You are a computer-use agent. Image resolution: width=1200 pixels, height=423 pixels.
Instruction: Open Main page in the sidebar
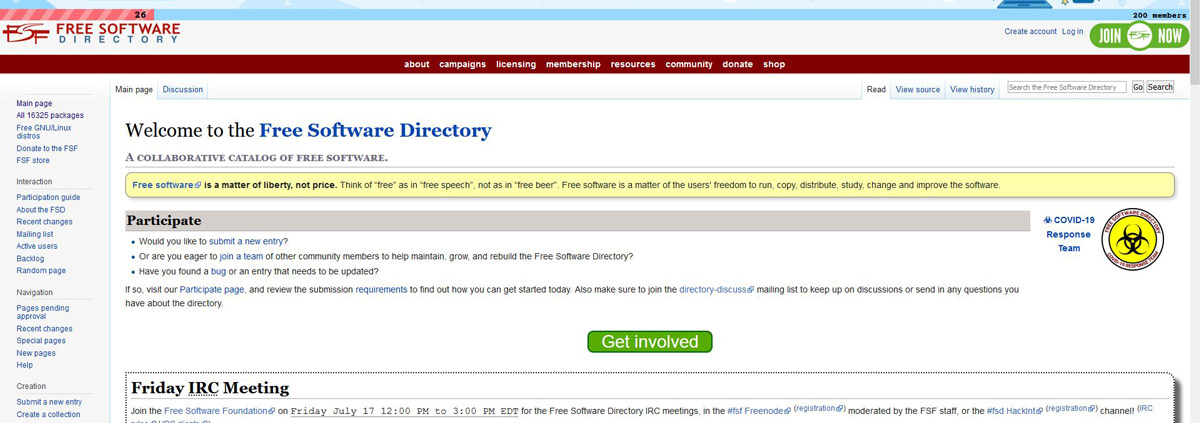point(34,103)
